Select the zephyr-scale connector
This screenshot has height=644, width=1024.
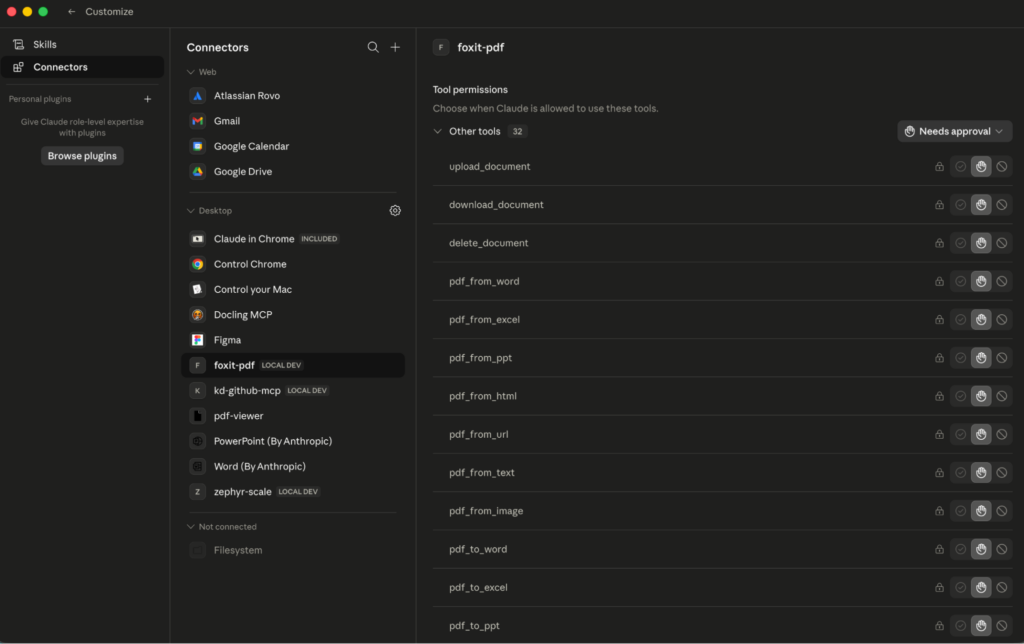click(x=293, y=492)
